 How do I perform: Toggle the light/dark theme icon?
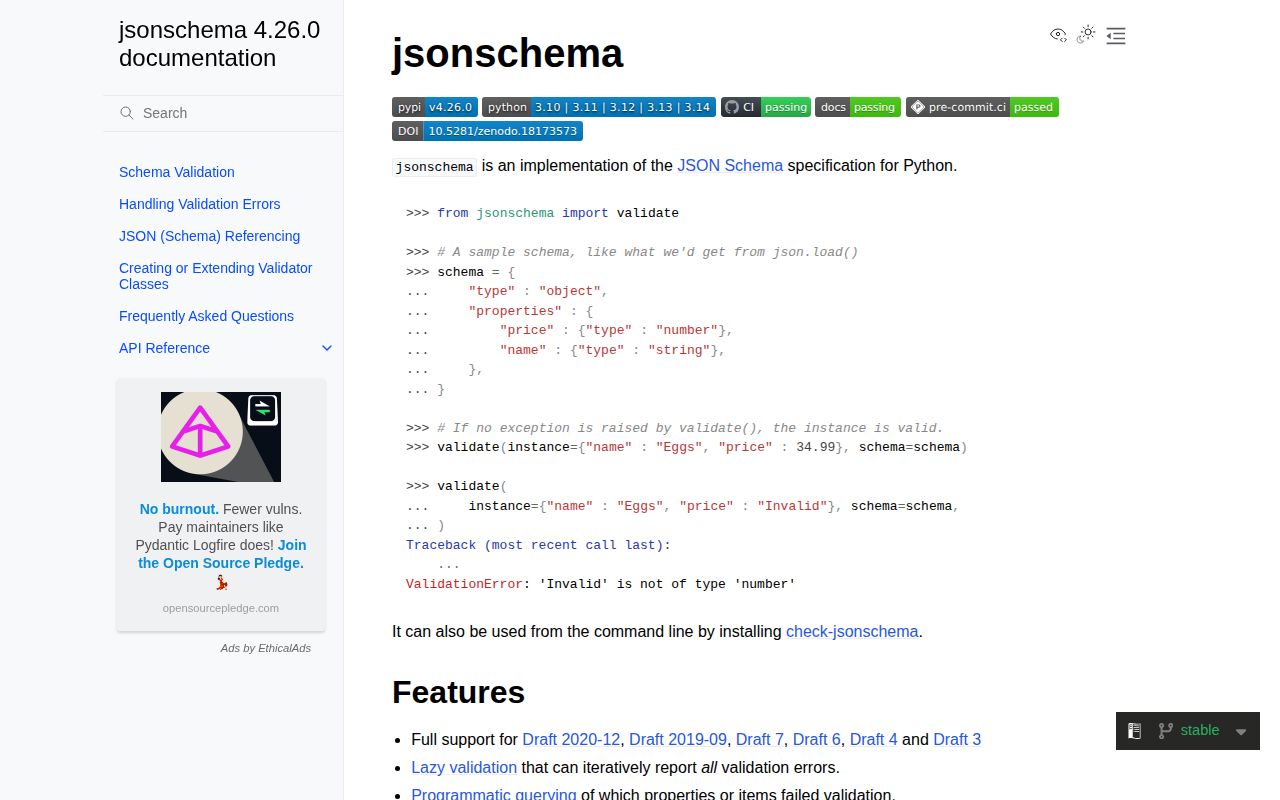(x=1087, y=35)
